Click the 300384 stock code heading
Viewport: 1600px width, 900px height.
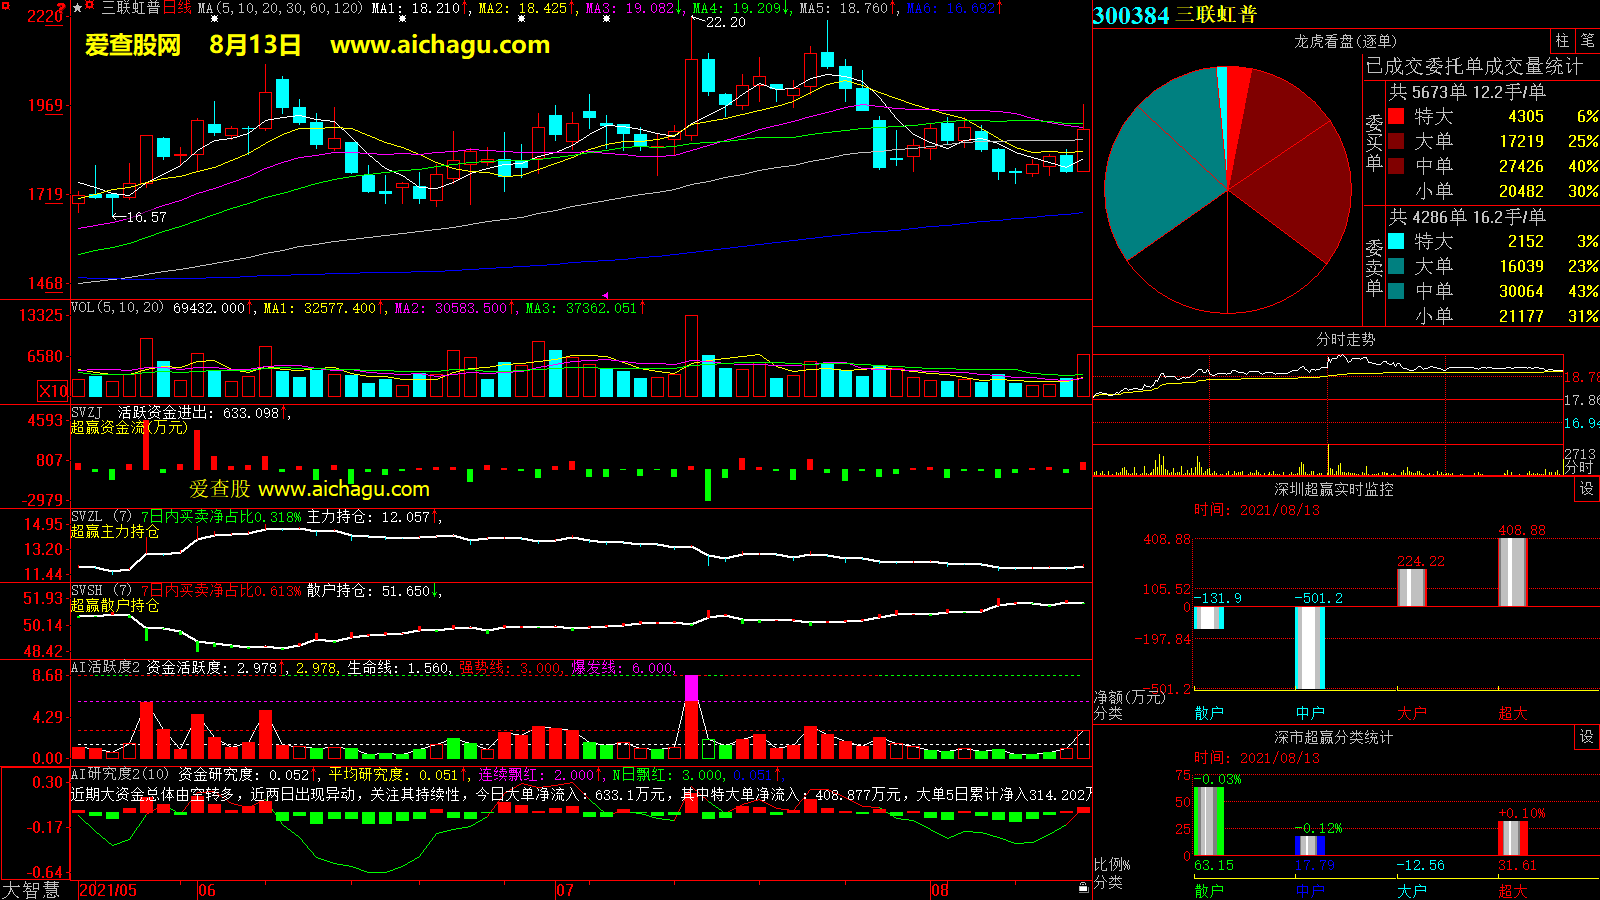click(x=1131, y=15)
